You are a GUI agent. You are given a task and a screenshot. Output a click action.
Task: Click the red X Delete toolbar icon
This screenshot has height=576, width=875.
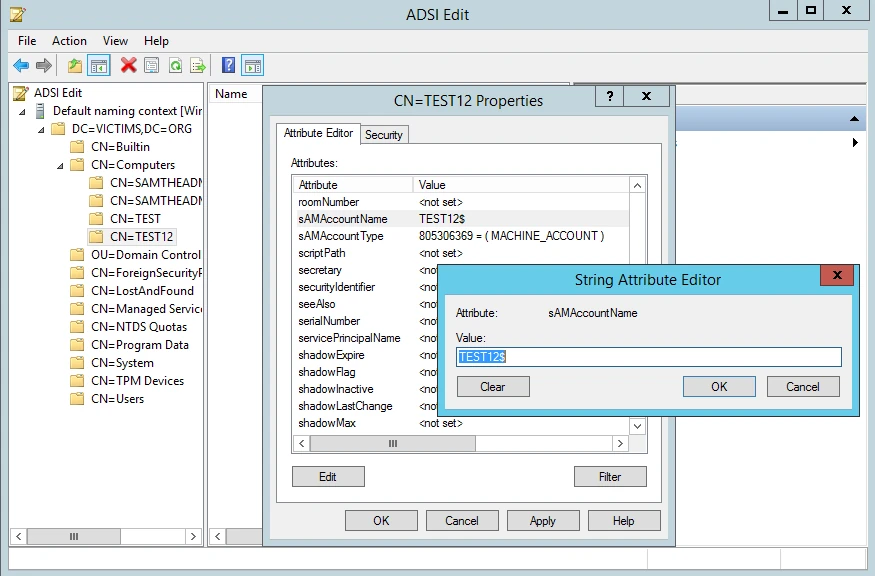(128, 65)
